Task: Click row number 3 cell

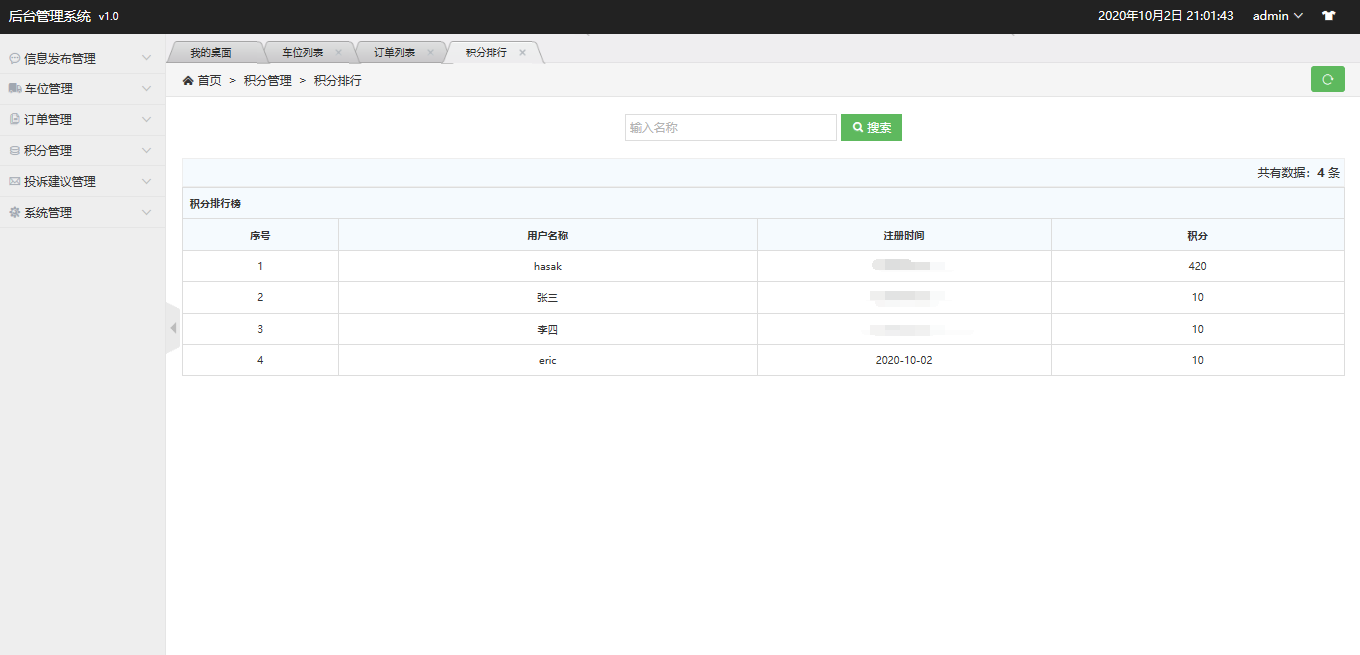Action: (x=260, y=329)
